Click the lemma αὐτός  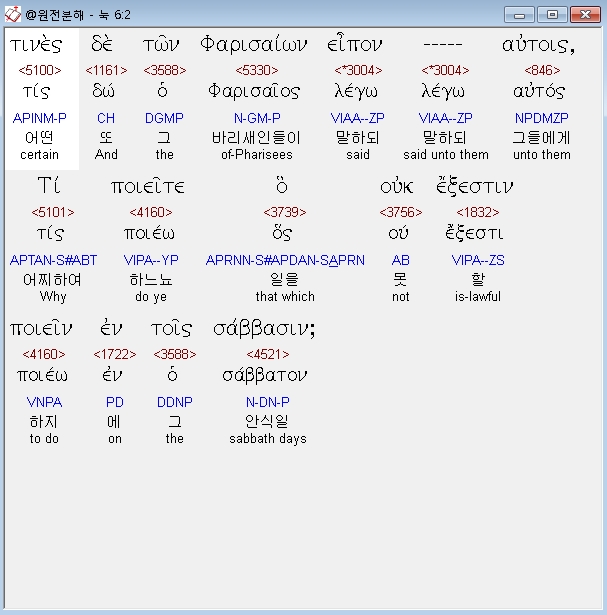coord(539,91)
